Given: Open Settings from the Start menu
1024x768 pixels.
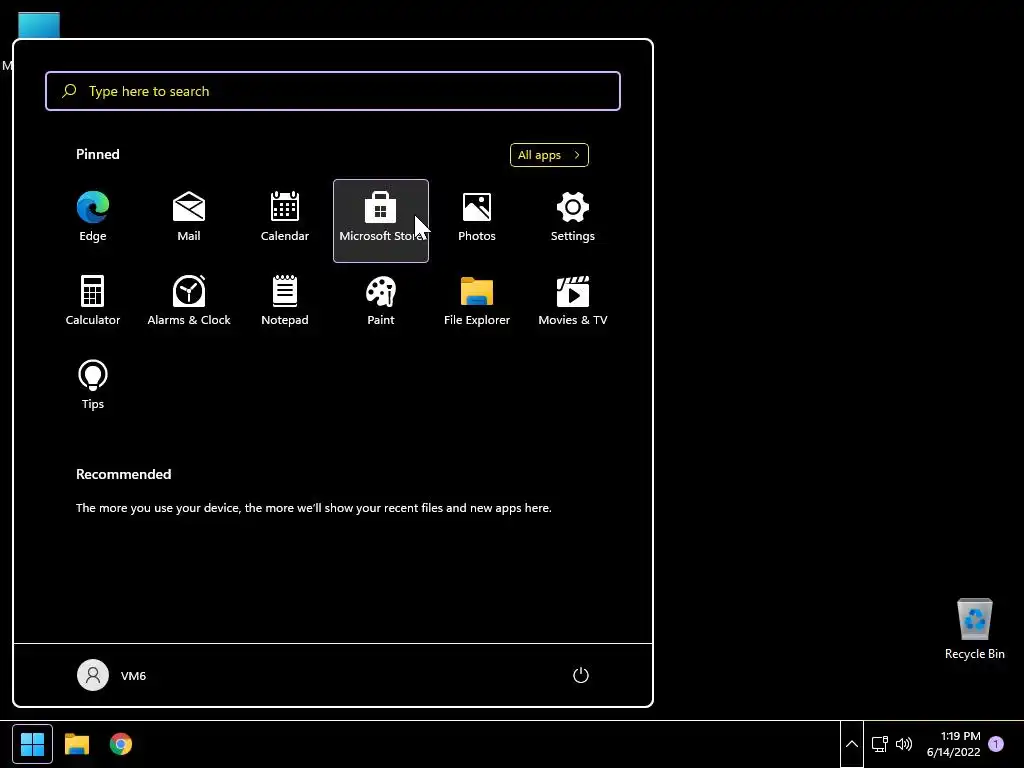Looking at the screenshot, I should [573, 220].
